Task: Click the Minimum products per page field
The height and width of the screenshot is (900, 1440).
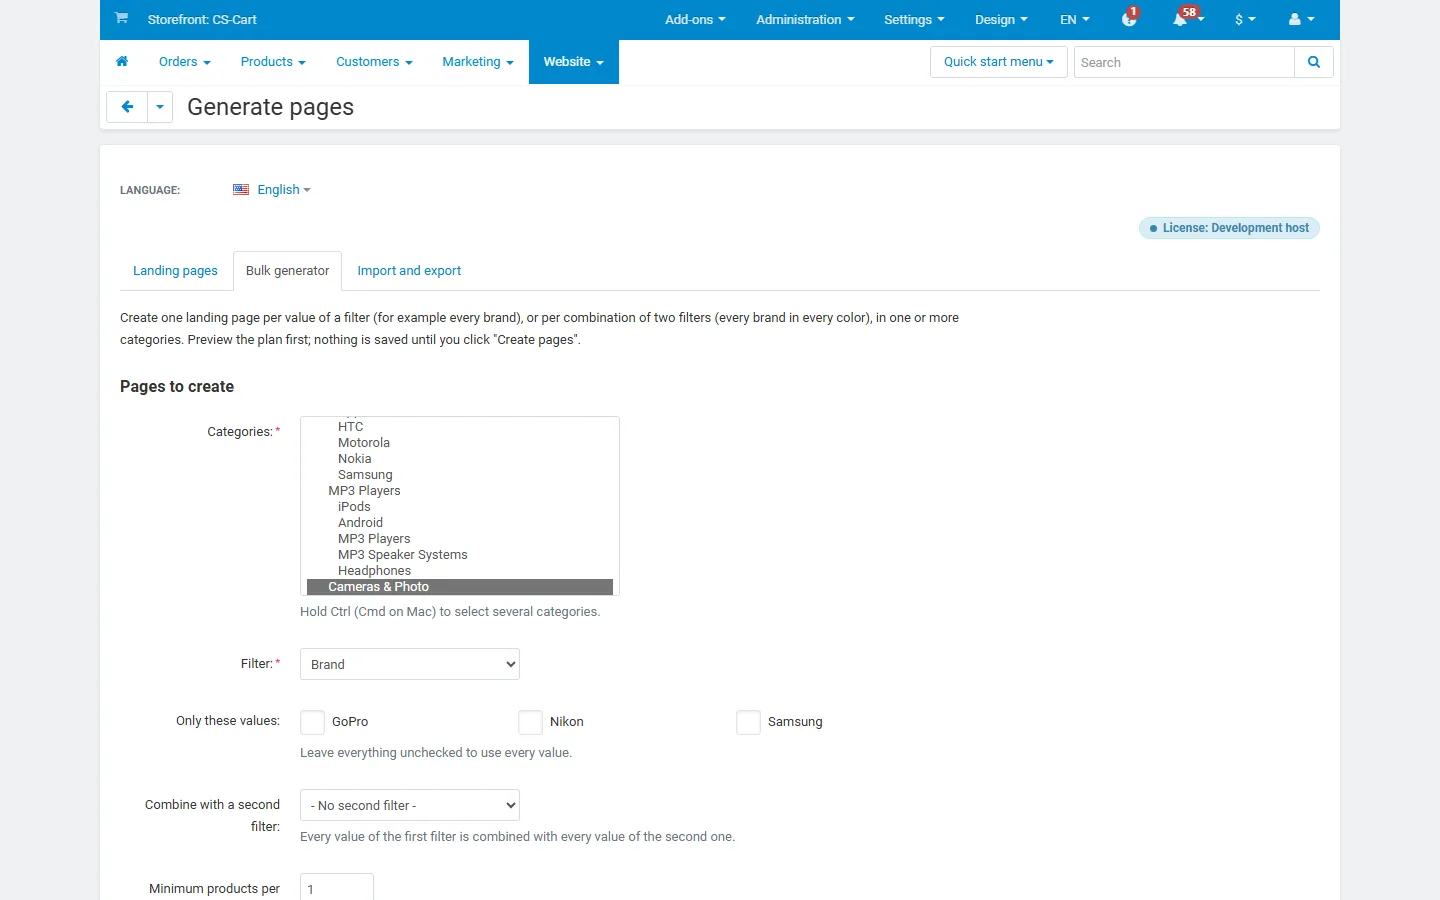Action: pos(337,889)
